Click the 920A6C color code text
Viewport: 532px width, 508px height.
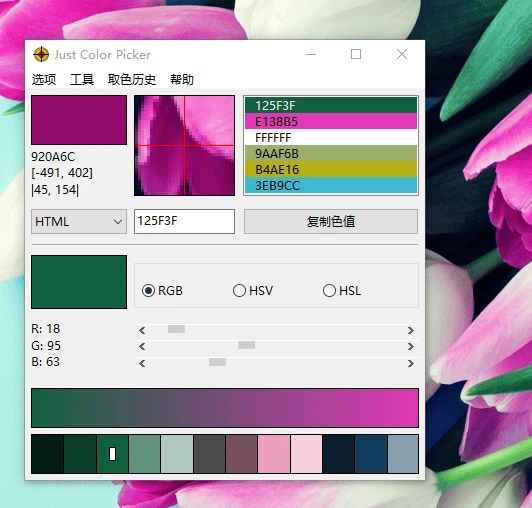53,157
